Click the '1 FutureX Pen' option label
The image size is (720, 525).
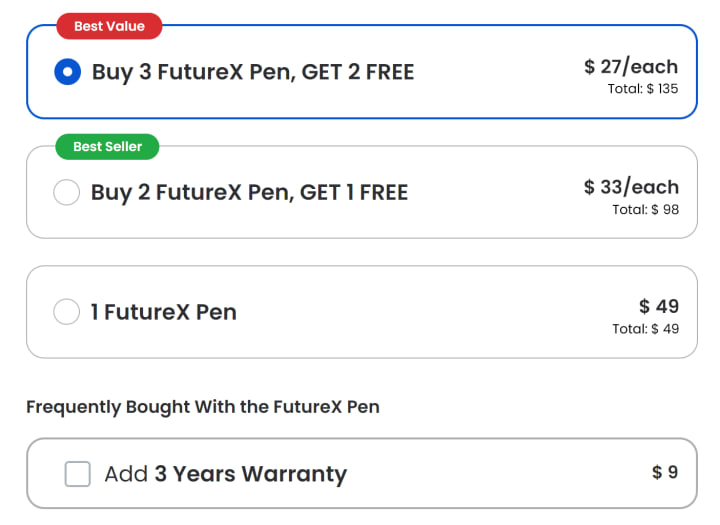tap(164, 312)
